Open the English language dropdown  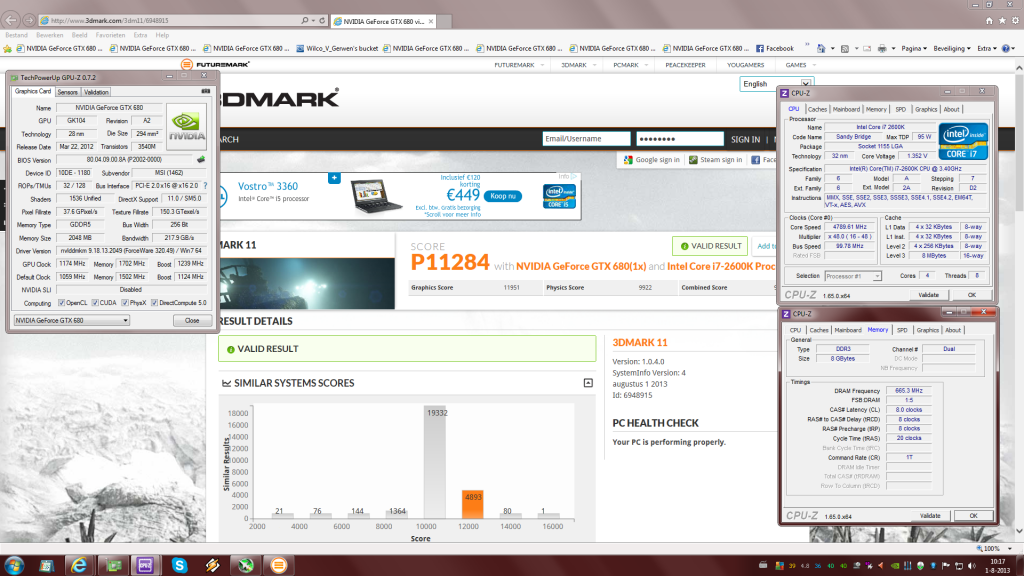pos(776,84)
